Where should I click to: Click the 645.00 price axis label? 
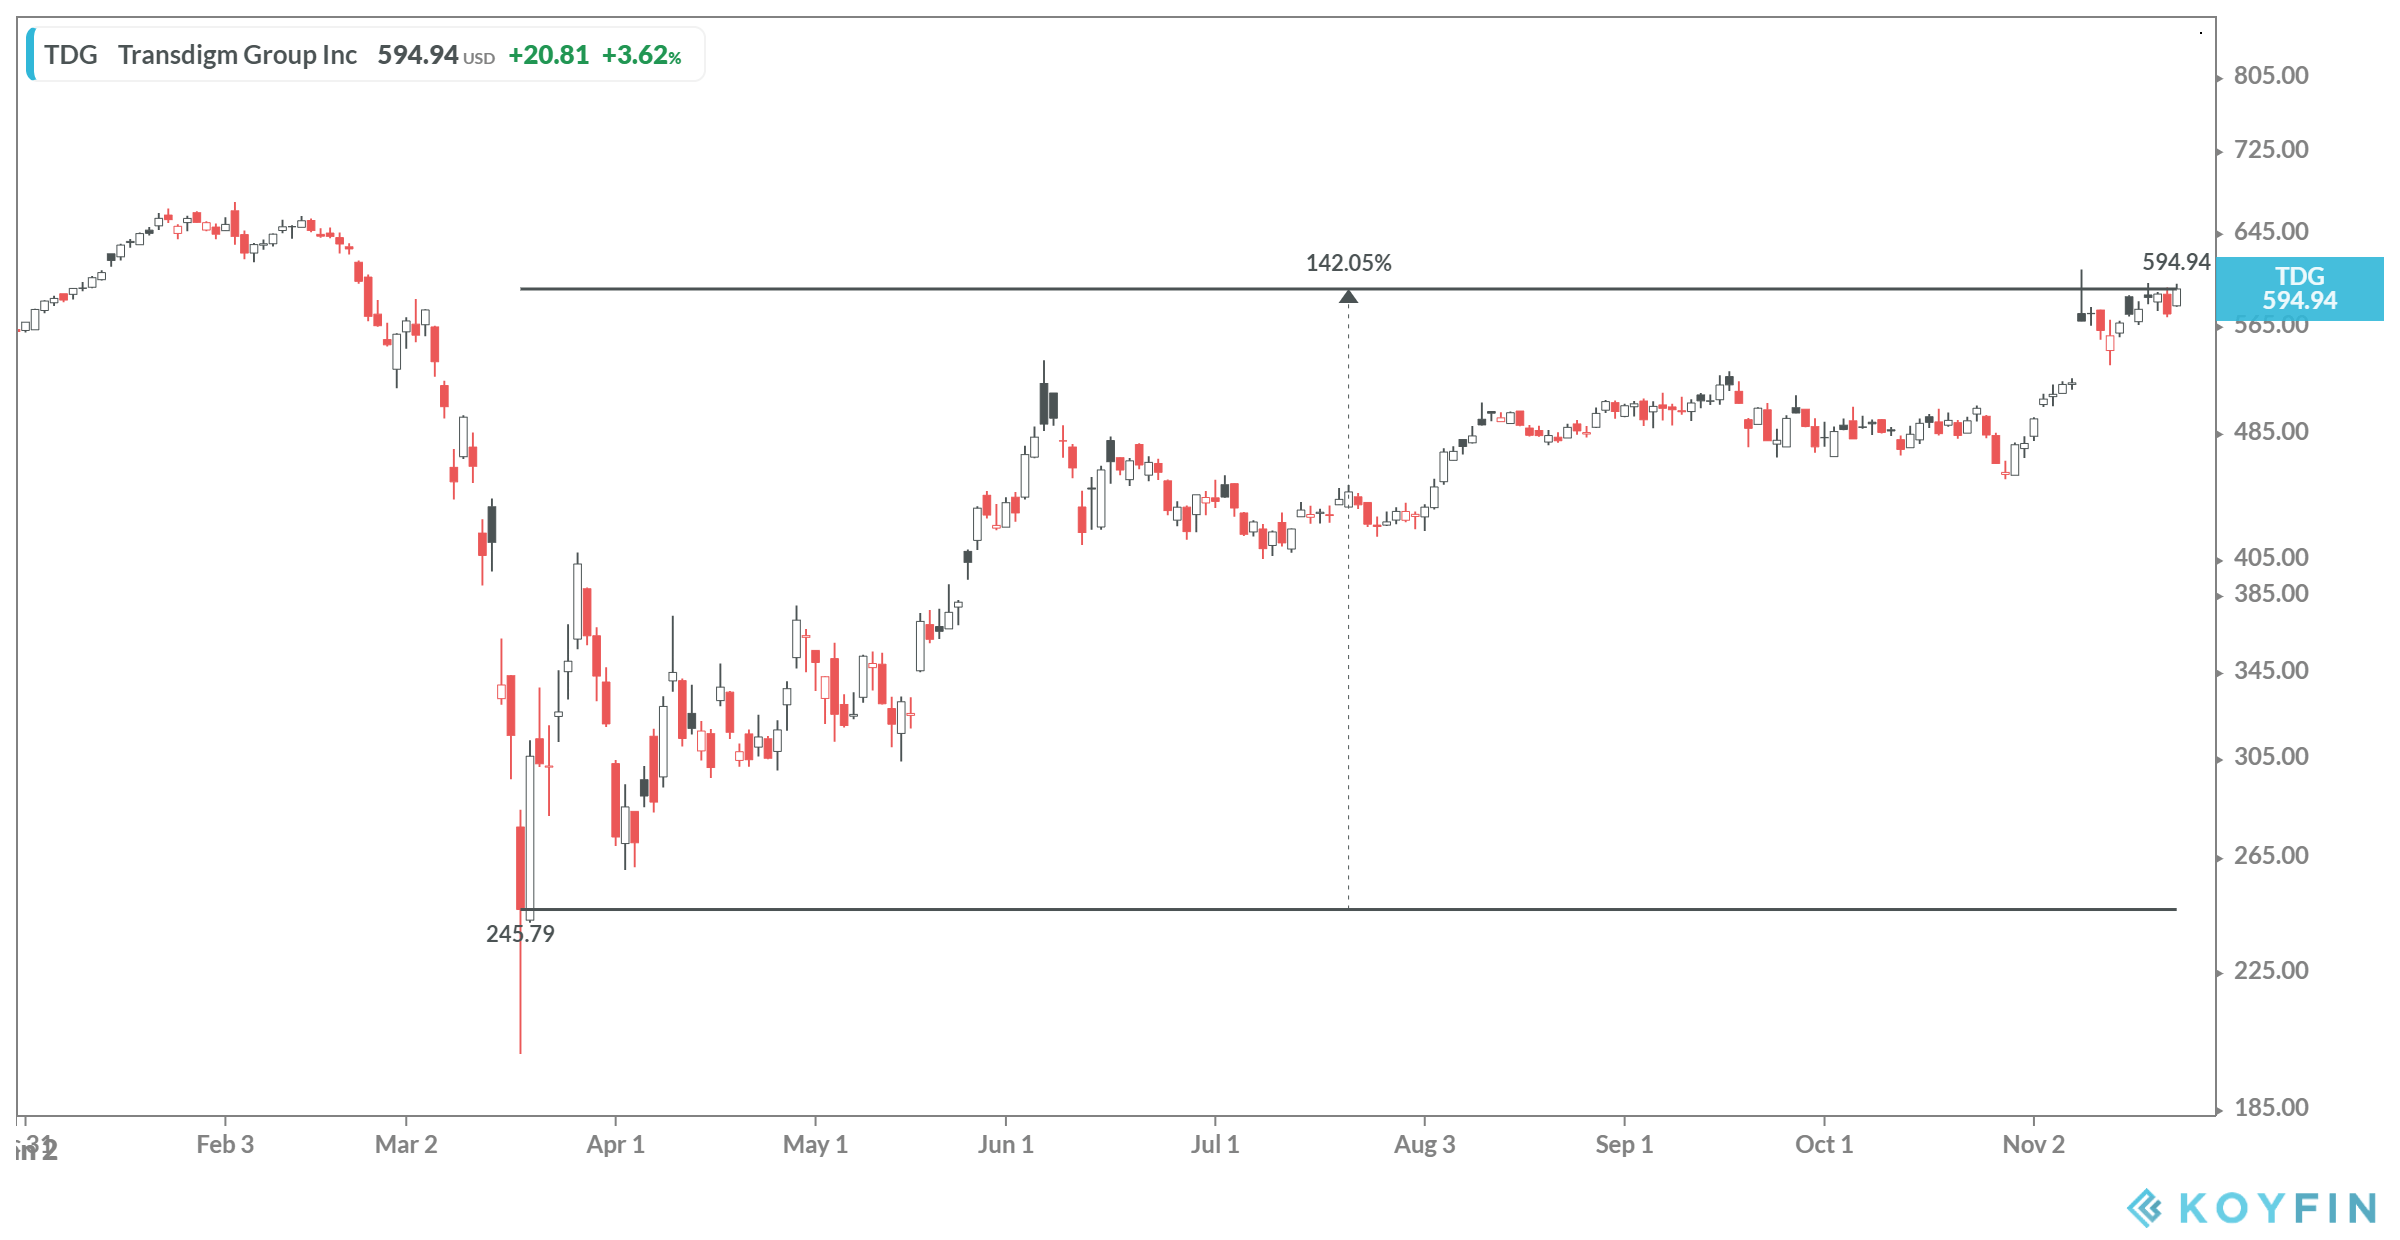[2271, 232]
